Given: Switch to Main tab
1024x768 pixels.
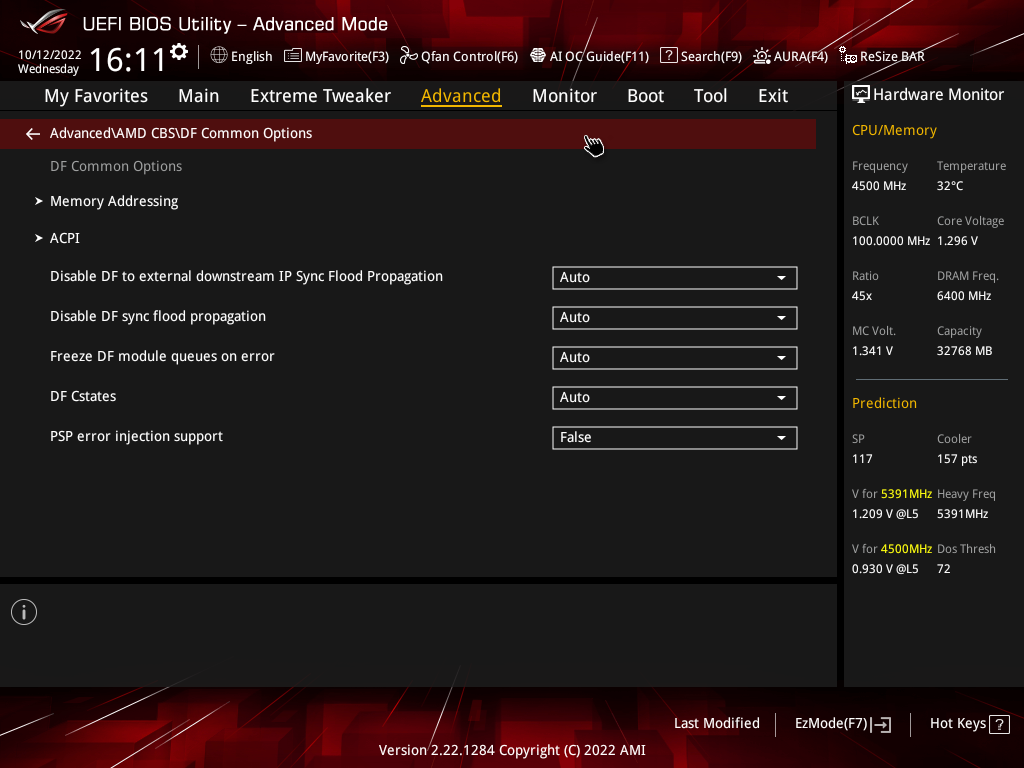Looking at the screenshot, I should (x=199, y=96).
